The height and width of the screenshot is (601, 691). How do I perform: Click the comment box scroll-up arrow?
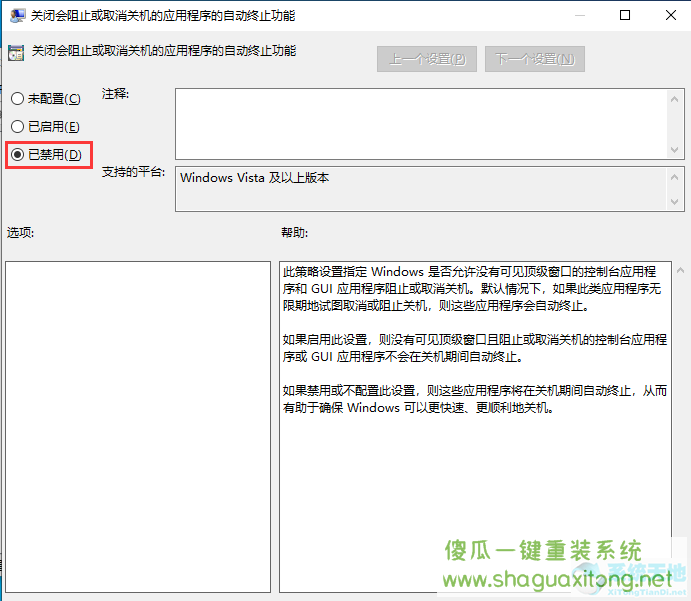click(674, 99)
